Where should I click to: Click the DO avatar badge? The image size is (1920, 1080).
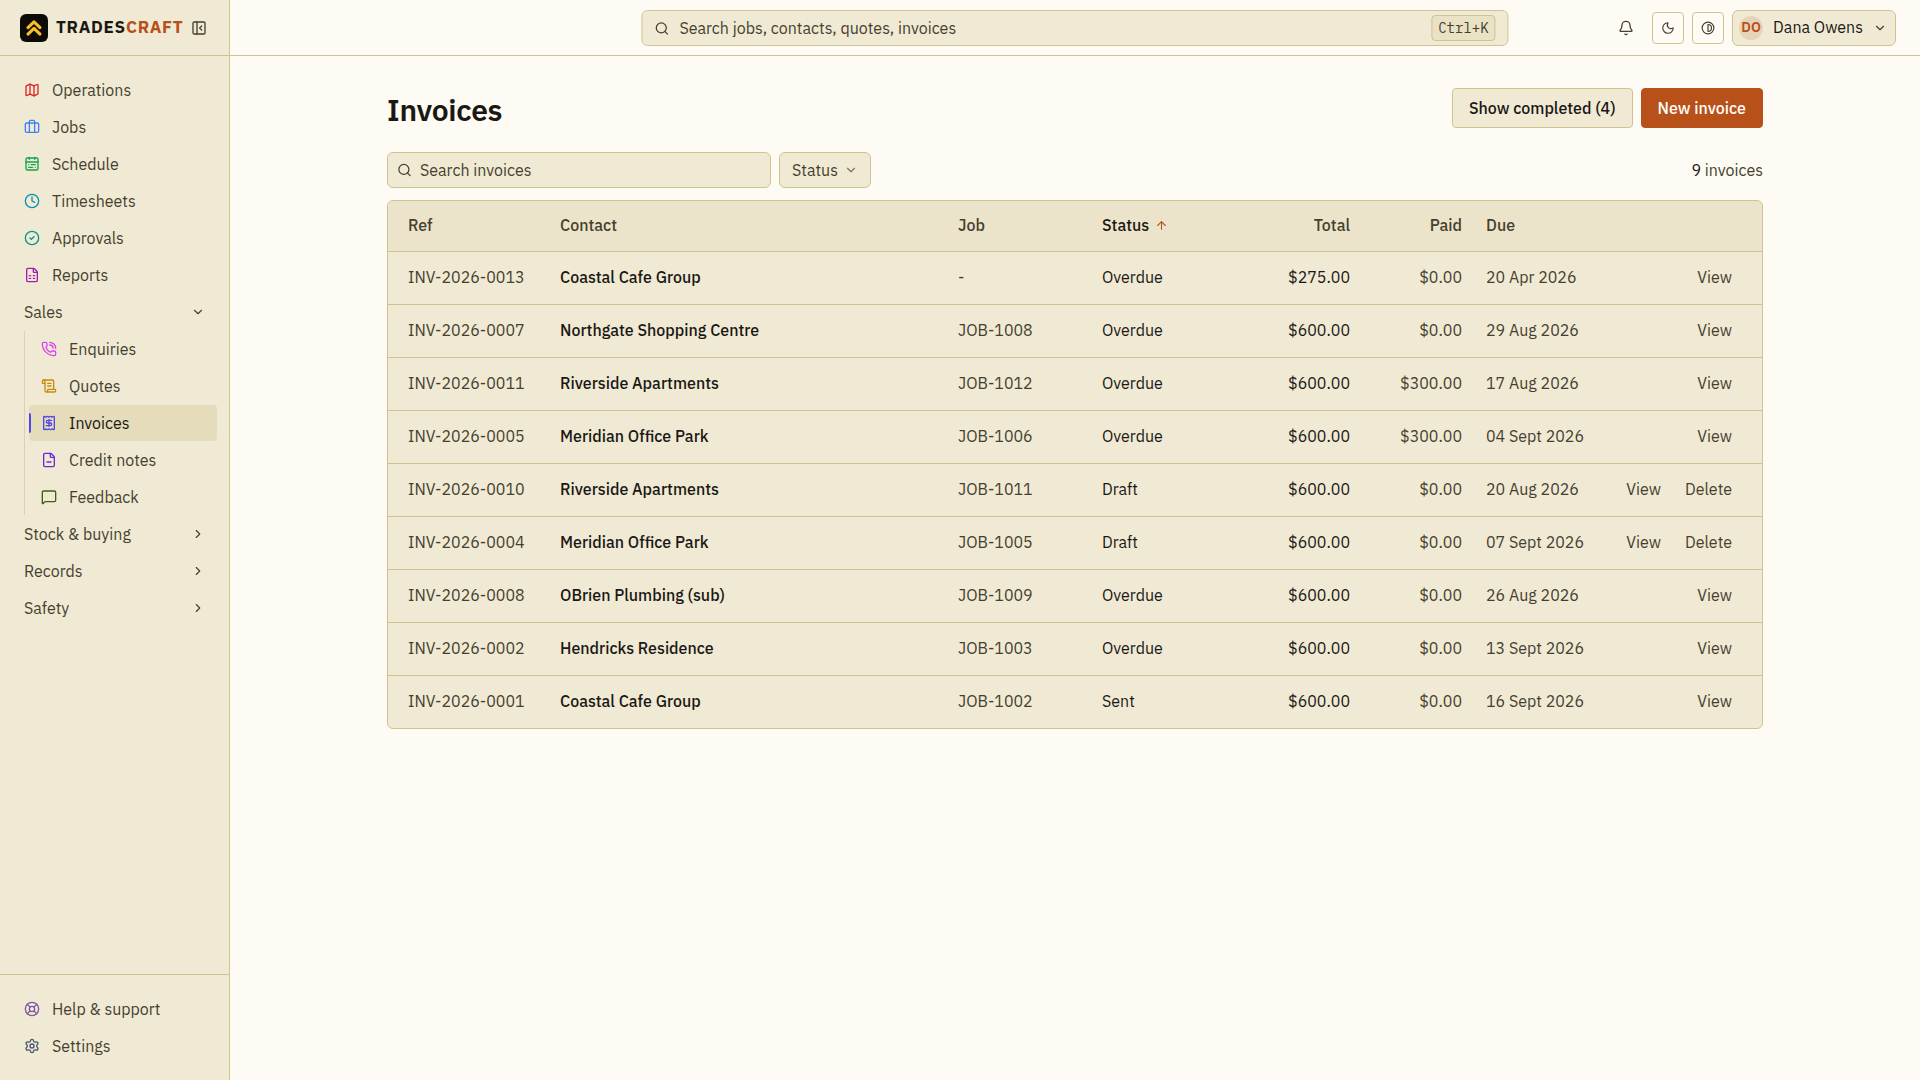point(1751,28)
